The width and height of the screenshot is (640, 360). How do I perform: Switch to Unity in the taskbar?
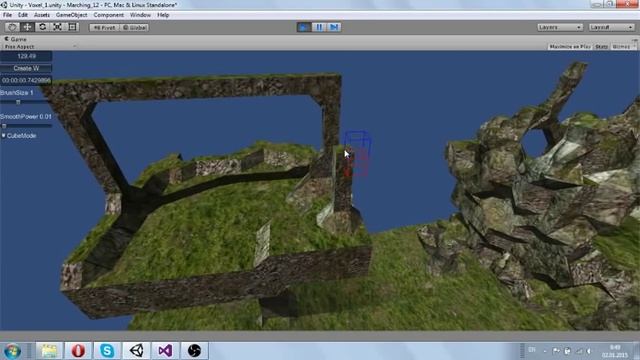click(136, 351)
